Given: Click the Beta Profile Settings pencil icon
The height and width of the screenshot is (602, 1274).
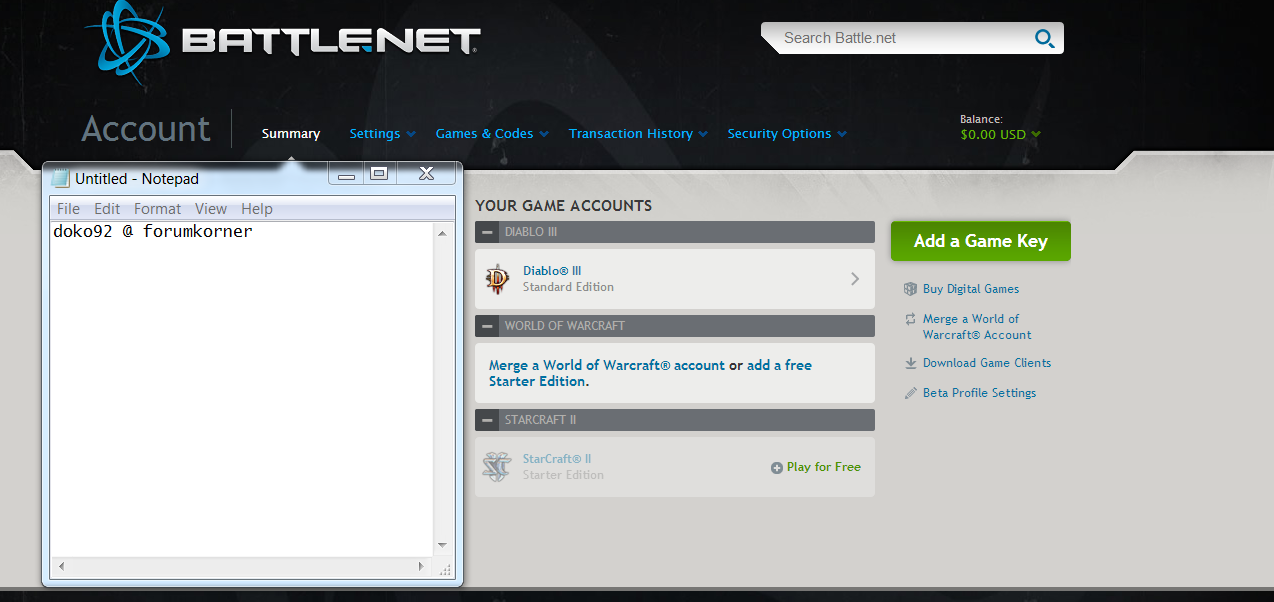Looking at the screenshot, I should [910, 393].
